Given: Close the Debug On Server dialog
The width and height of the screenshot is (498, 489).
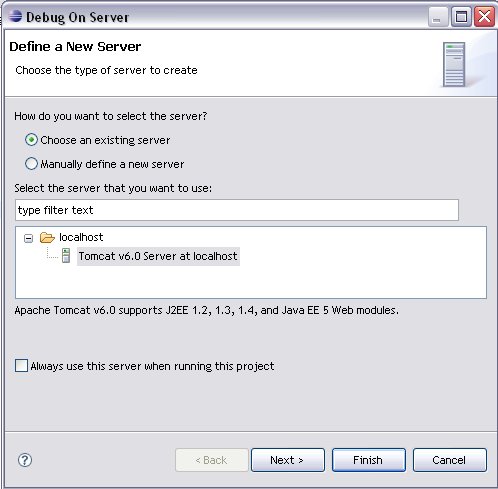Looking at the screenshot, I should click(x=484, y=17).
